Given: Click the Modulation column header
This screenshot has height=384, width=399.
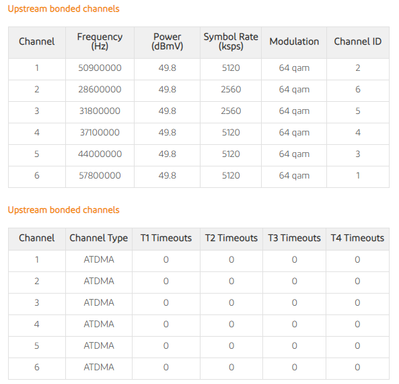Looking at the screenshot, I should click(x=294, y=41).
